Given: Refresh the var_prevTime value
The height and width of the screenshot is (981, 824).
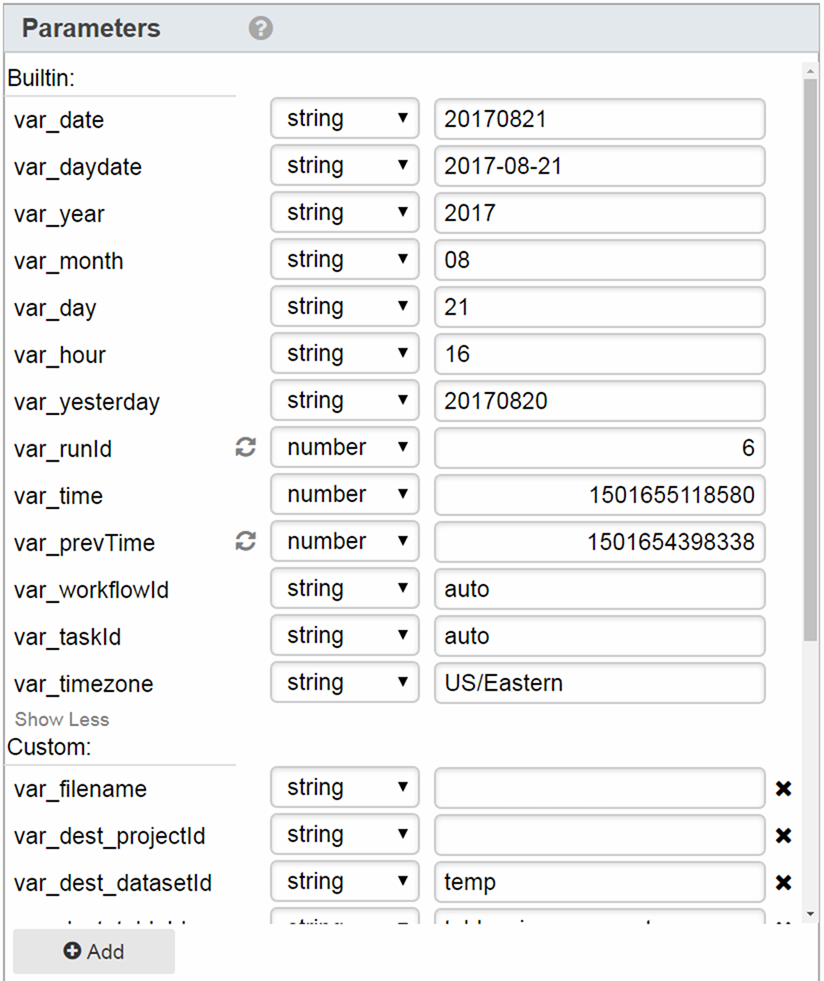Looking at the screenshot, I should (246, 542).
